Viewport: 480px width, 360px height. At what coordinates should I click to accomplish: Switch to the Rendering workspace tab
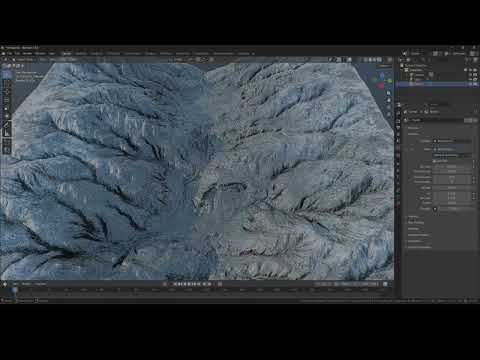point(183,53)
